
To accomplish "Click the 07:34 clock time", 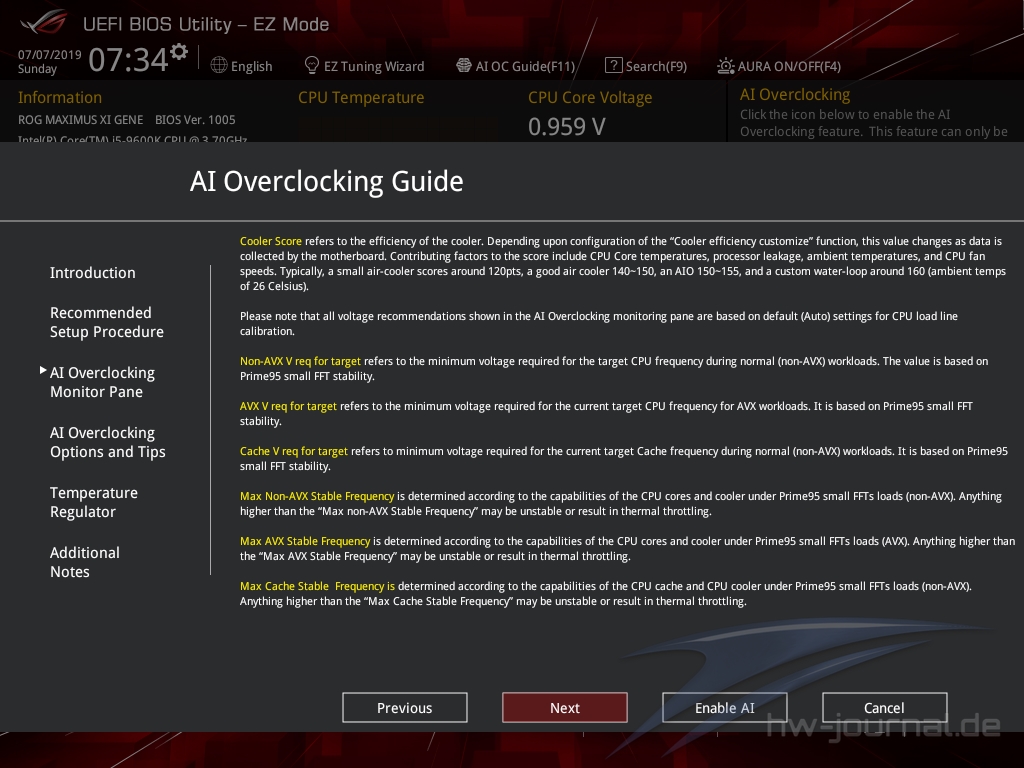I will click(x=129, y=59).
